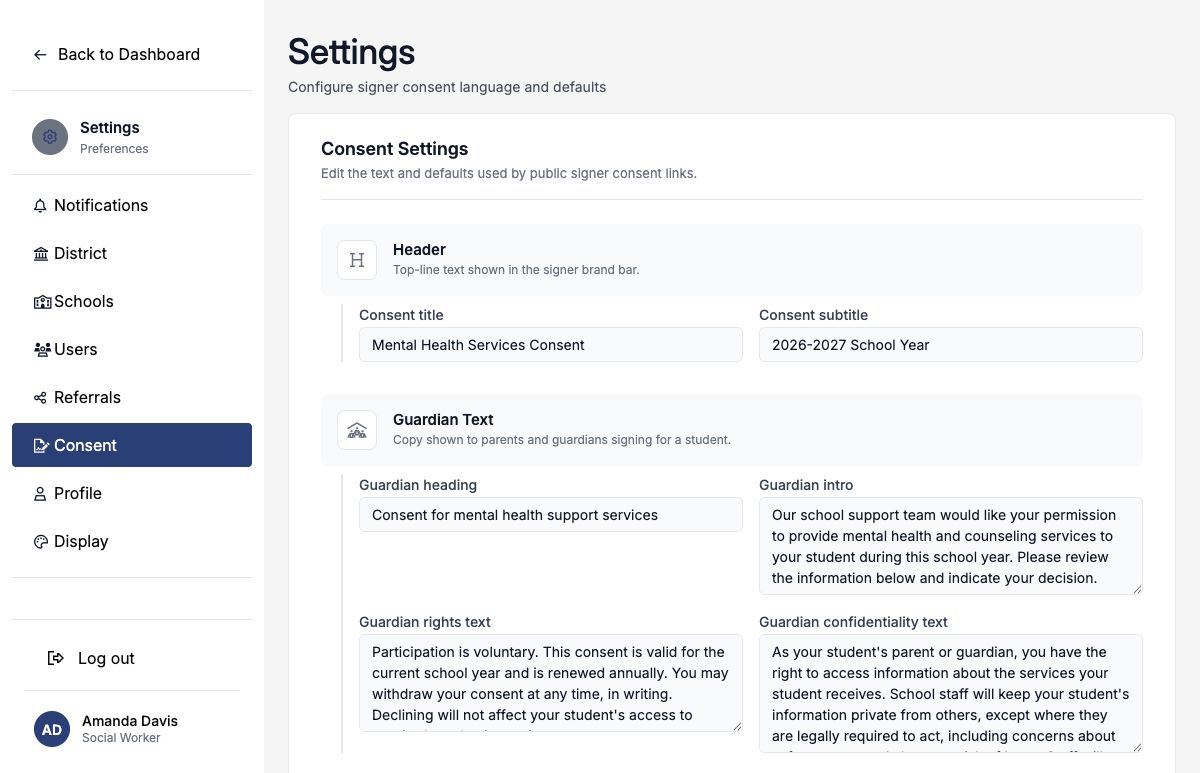Click the Guardian confidentiality text label

click(x=853, y=622)
